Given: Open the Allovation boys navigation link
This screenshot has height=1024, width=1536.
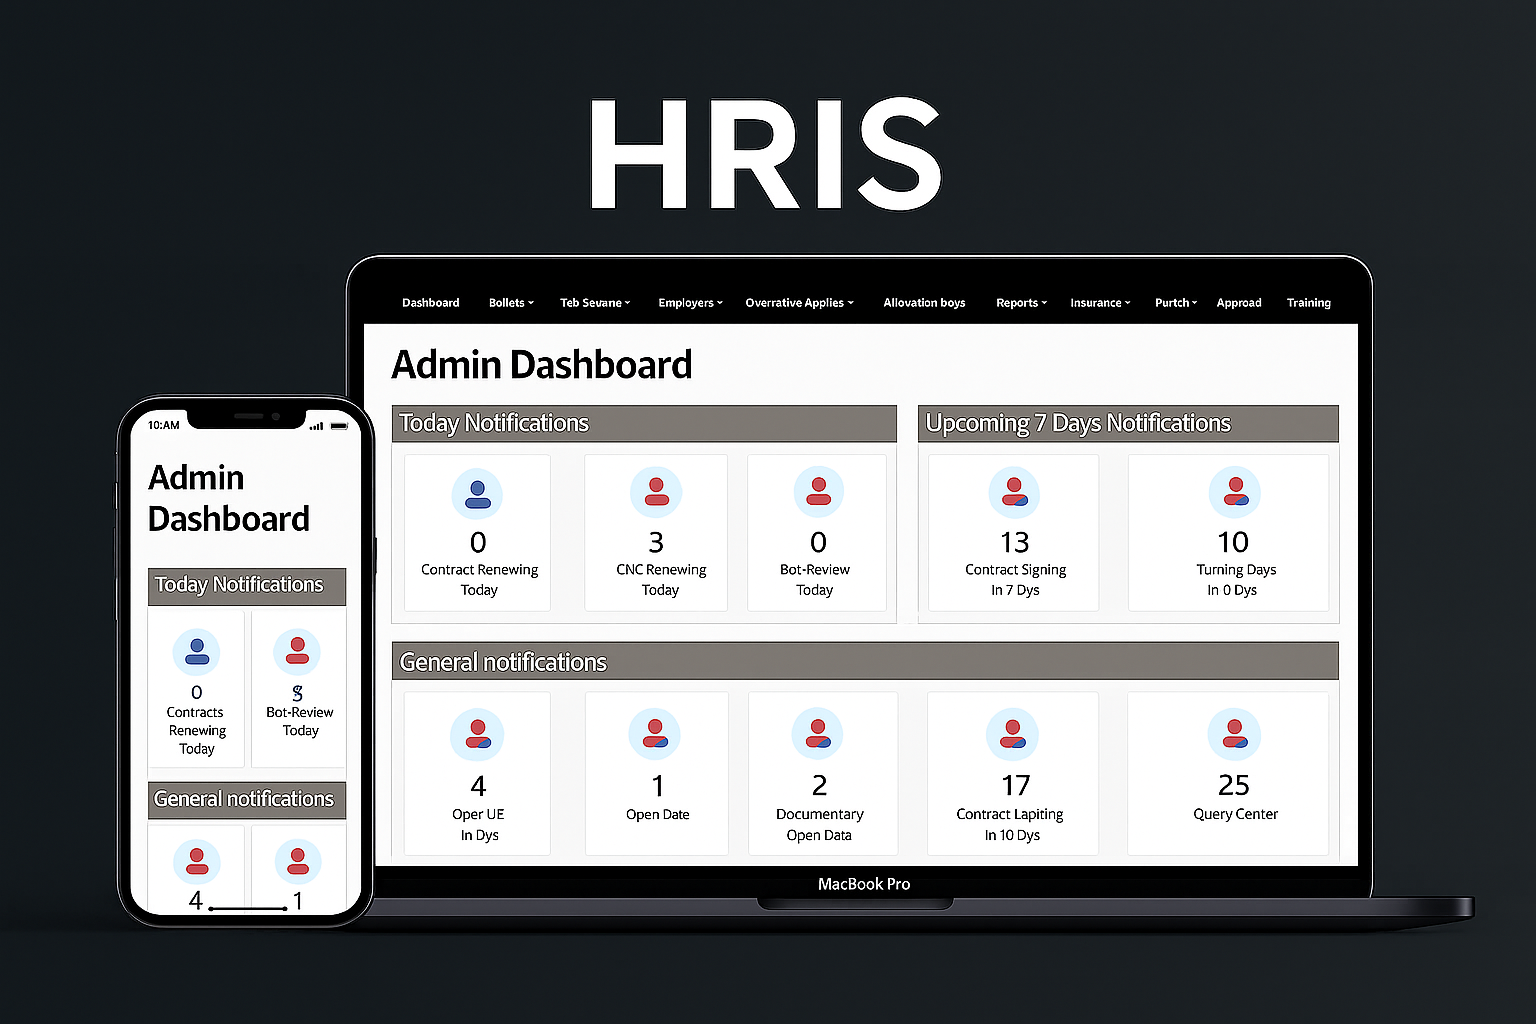Looking at the screenshot, I should 924,303.
